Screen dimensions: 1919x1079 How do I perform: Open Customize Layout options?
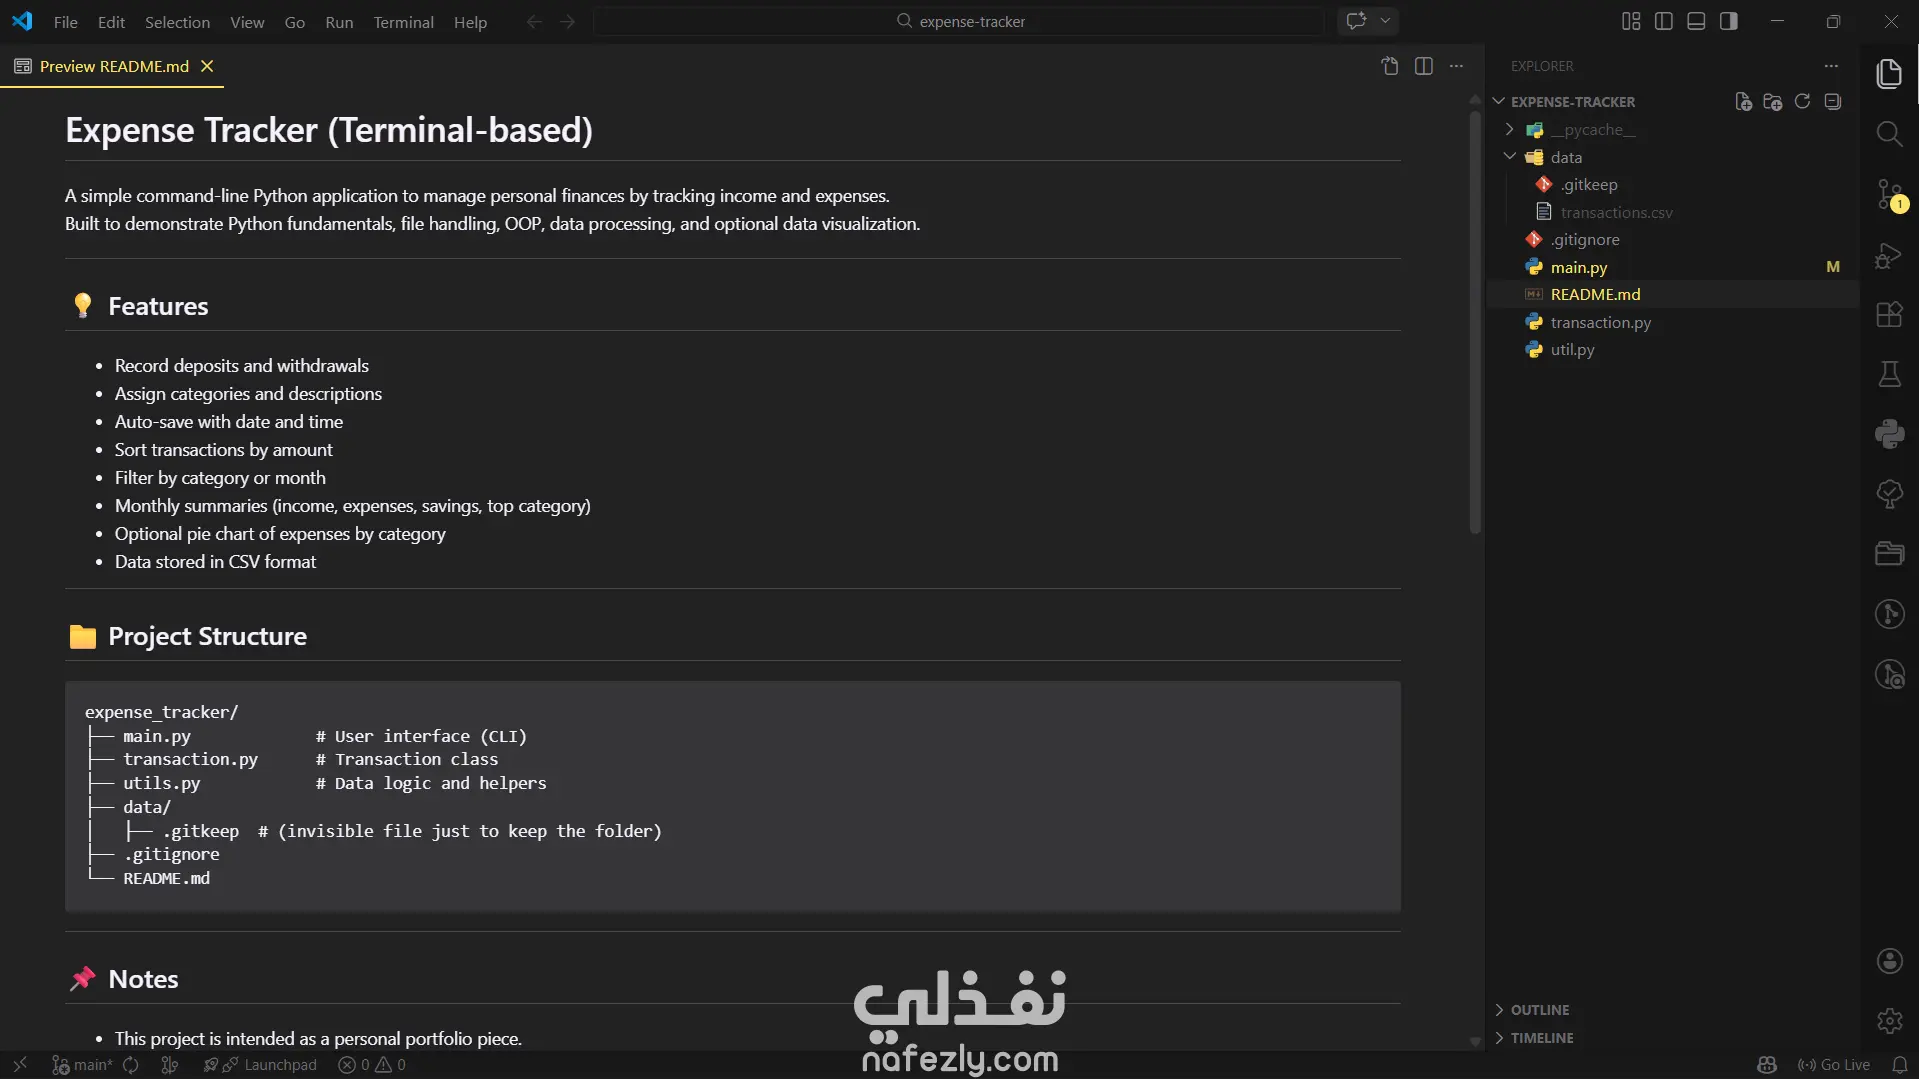(x=1631, y=21)
